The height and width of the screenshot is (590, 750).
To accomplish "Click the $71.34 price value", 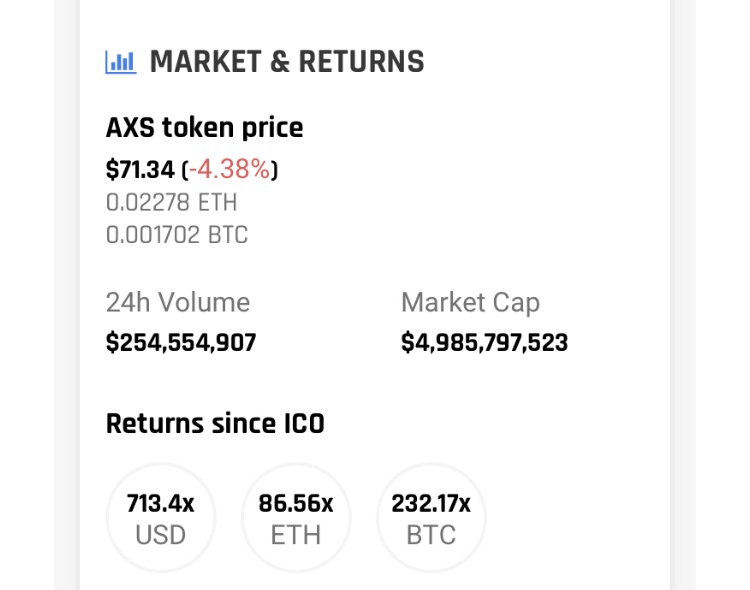I will (140, 170).
